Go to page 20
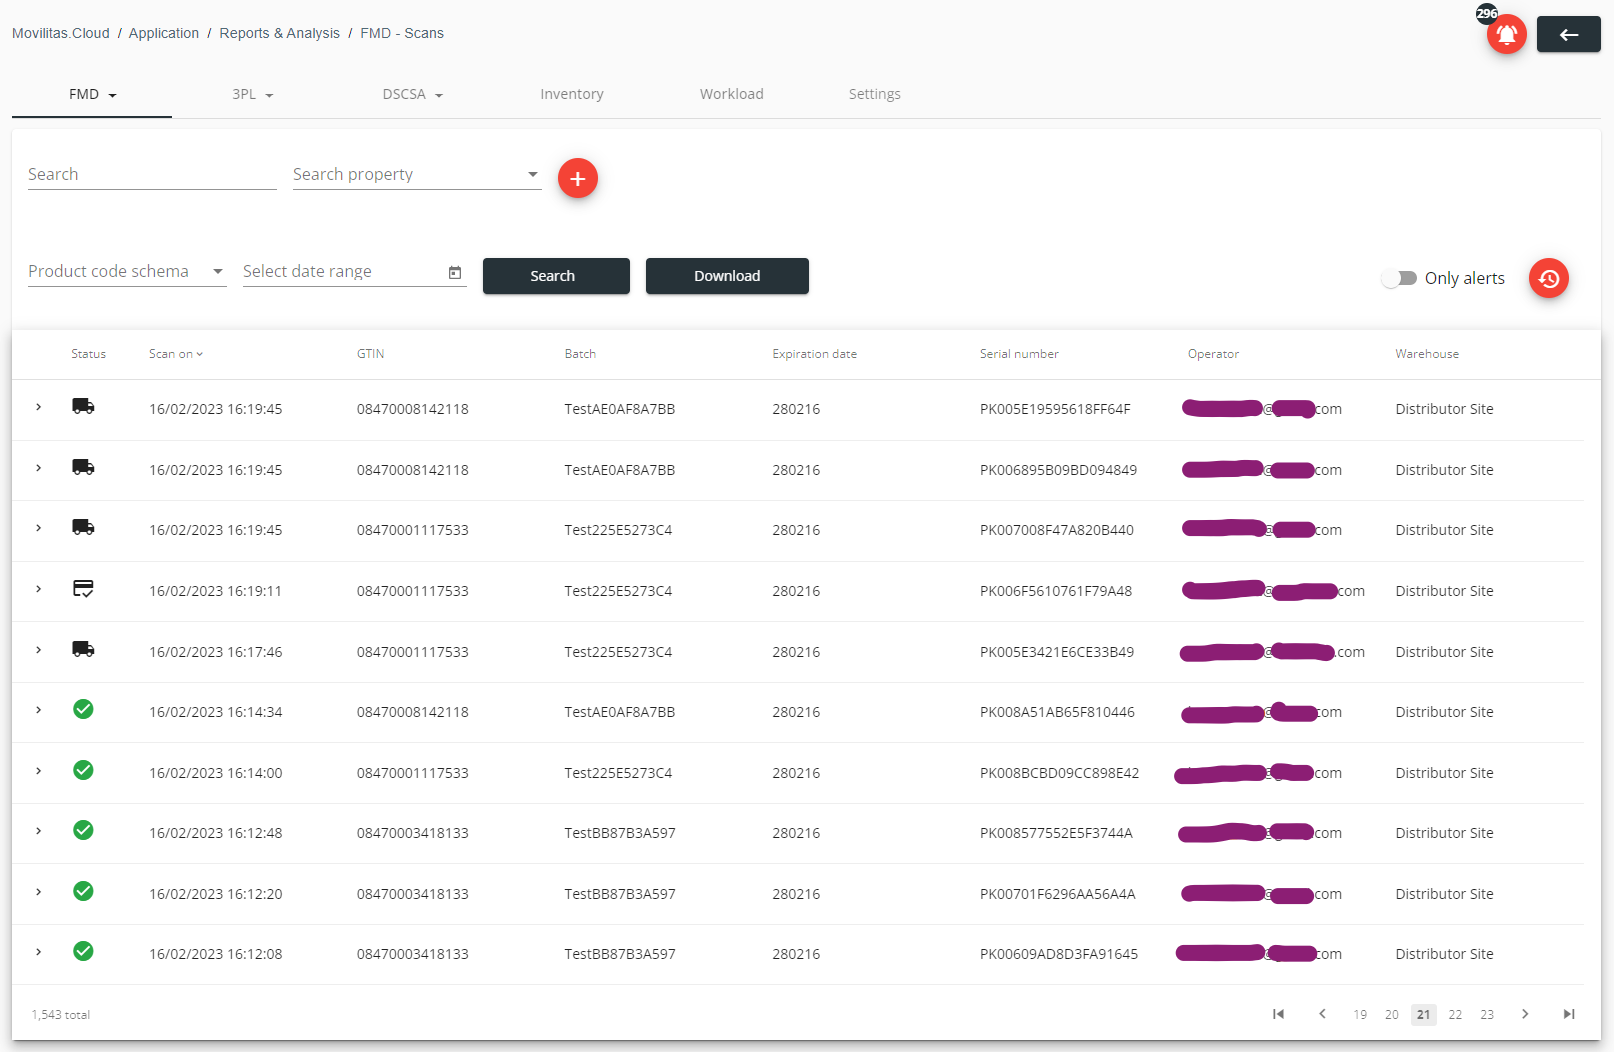This screenshot has height=1052, width=1614. pos(1392,1014)
